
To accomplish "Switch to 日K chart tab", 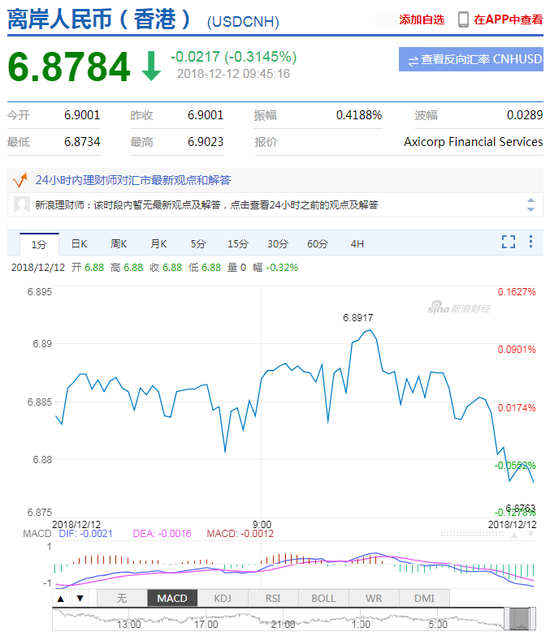I will pos(79,244).
